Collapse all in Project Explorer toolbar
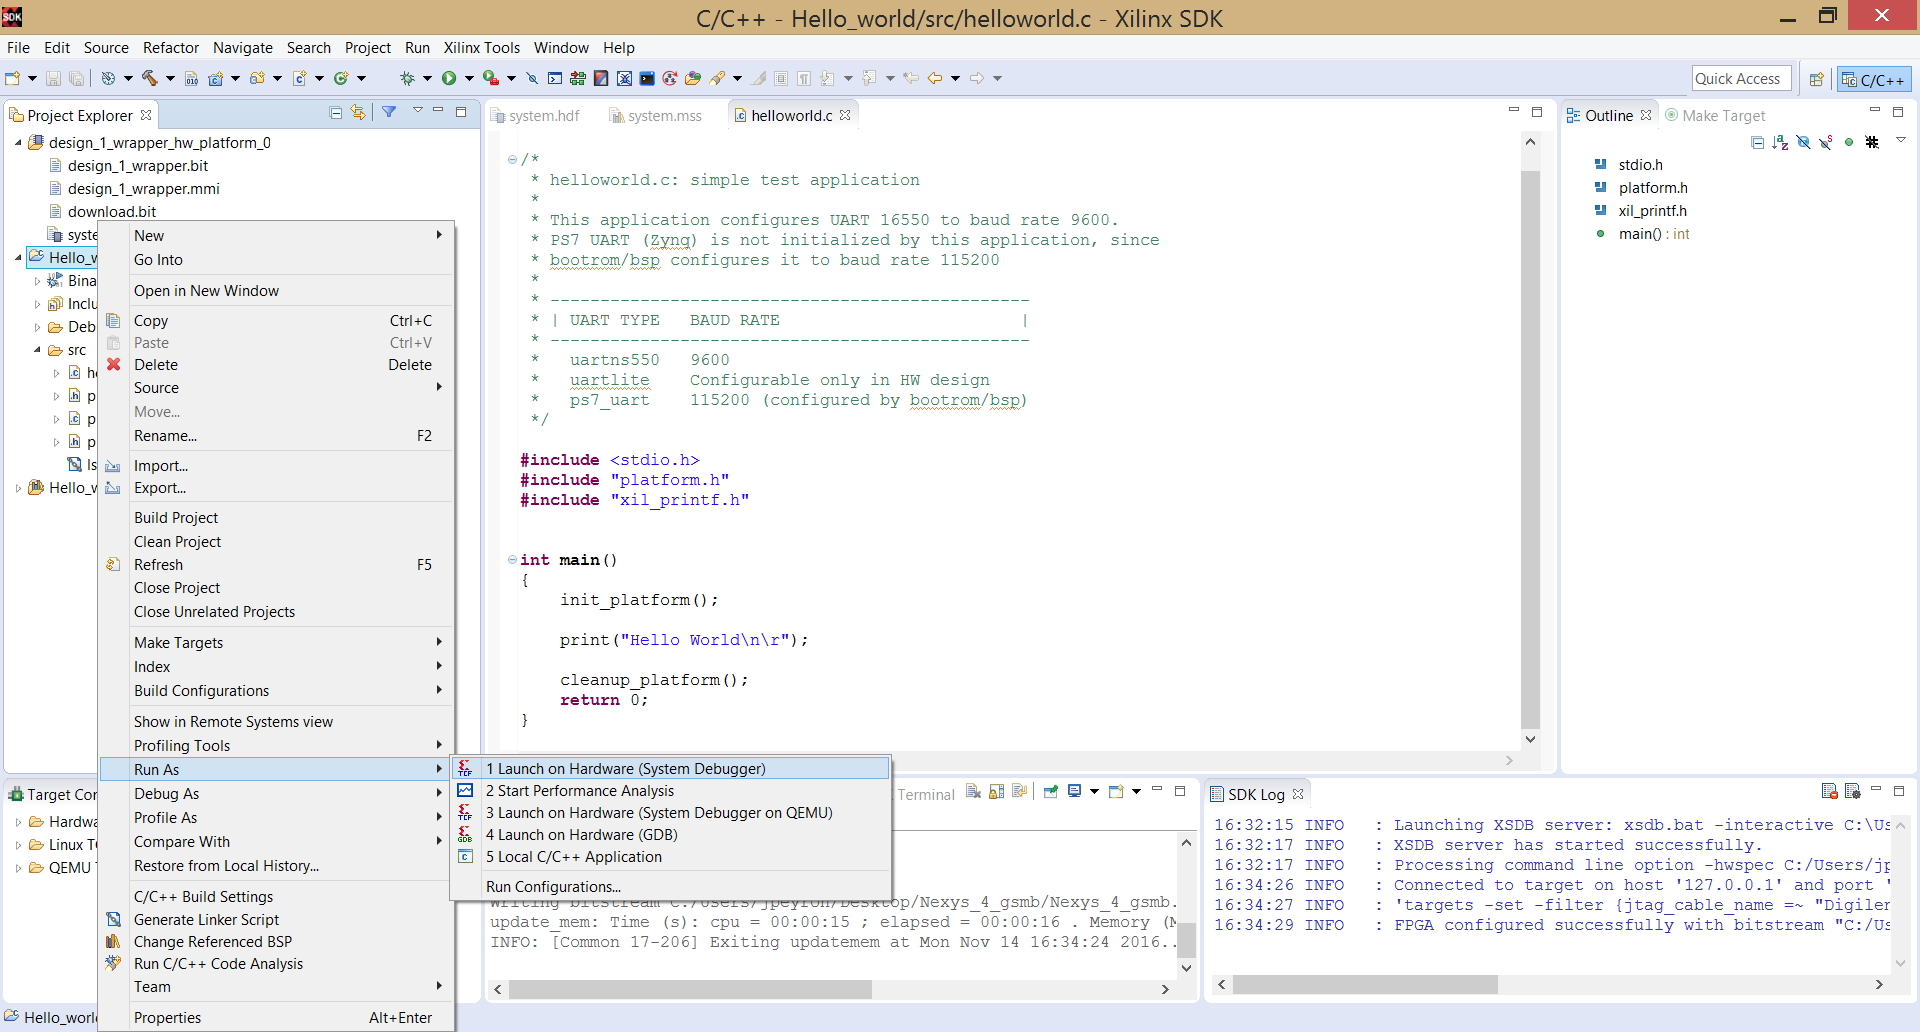 coord(336,113)
